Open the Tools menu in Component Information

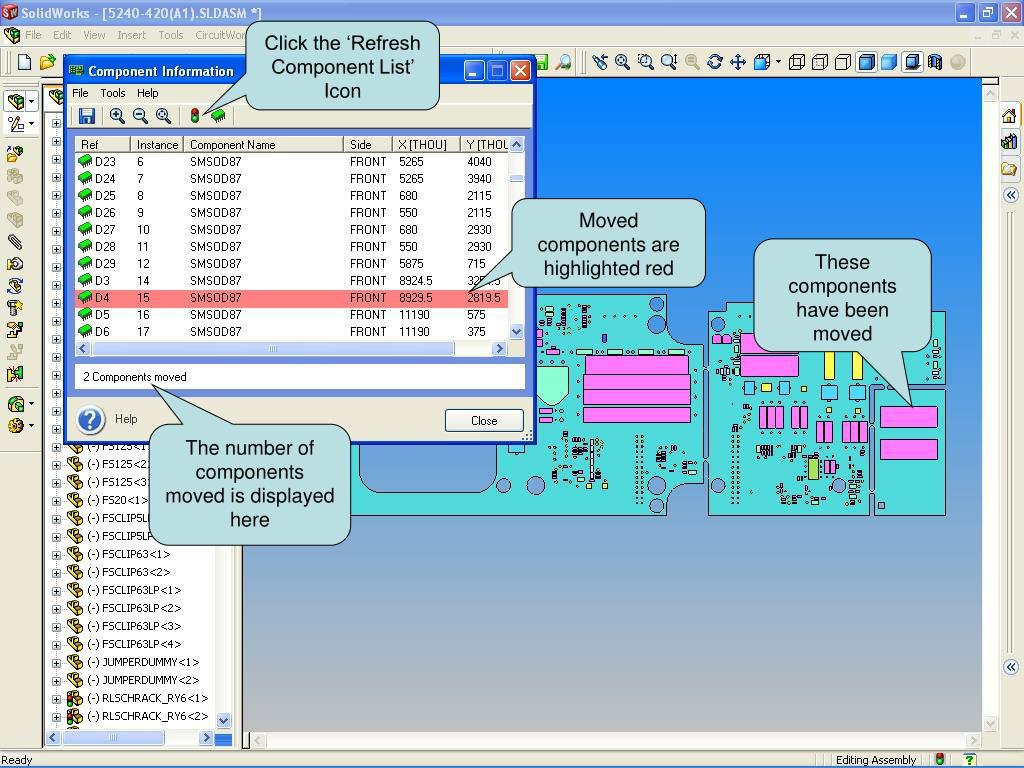(112, 93)
